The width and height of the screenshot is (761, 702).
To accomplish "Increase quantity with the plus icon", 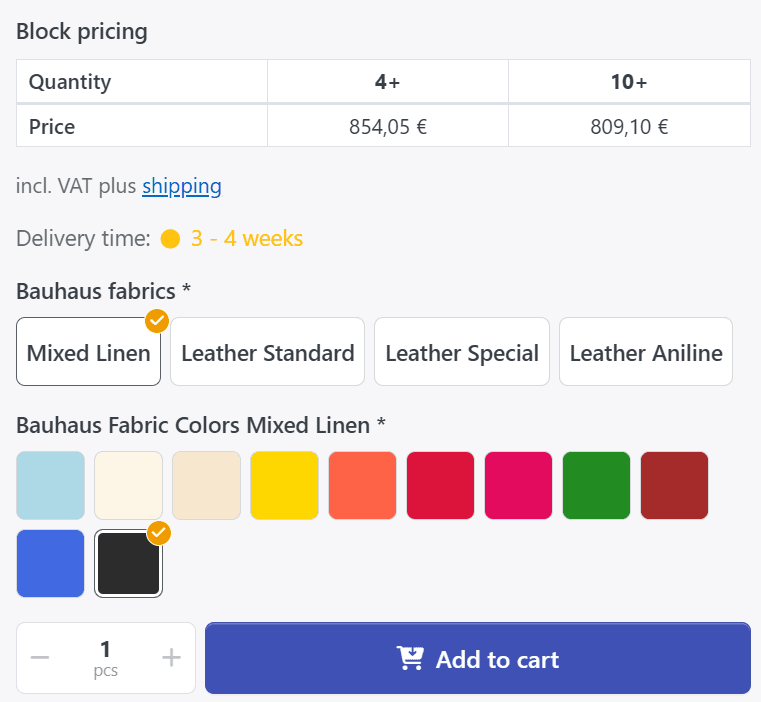I will tap(171, 658).
